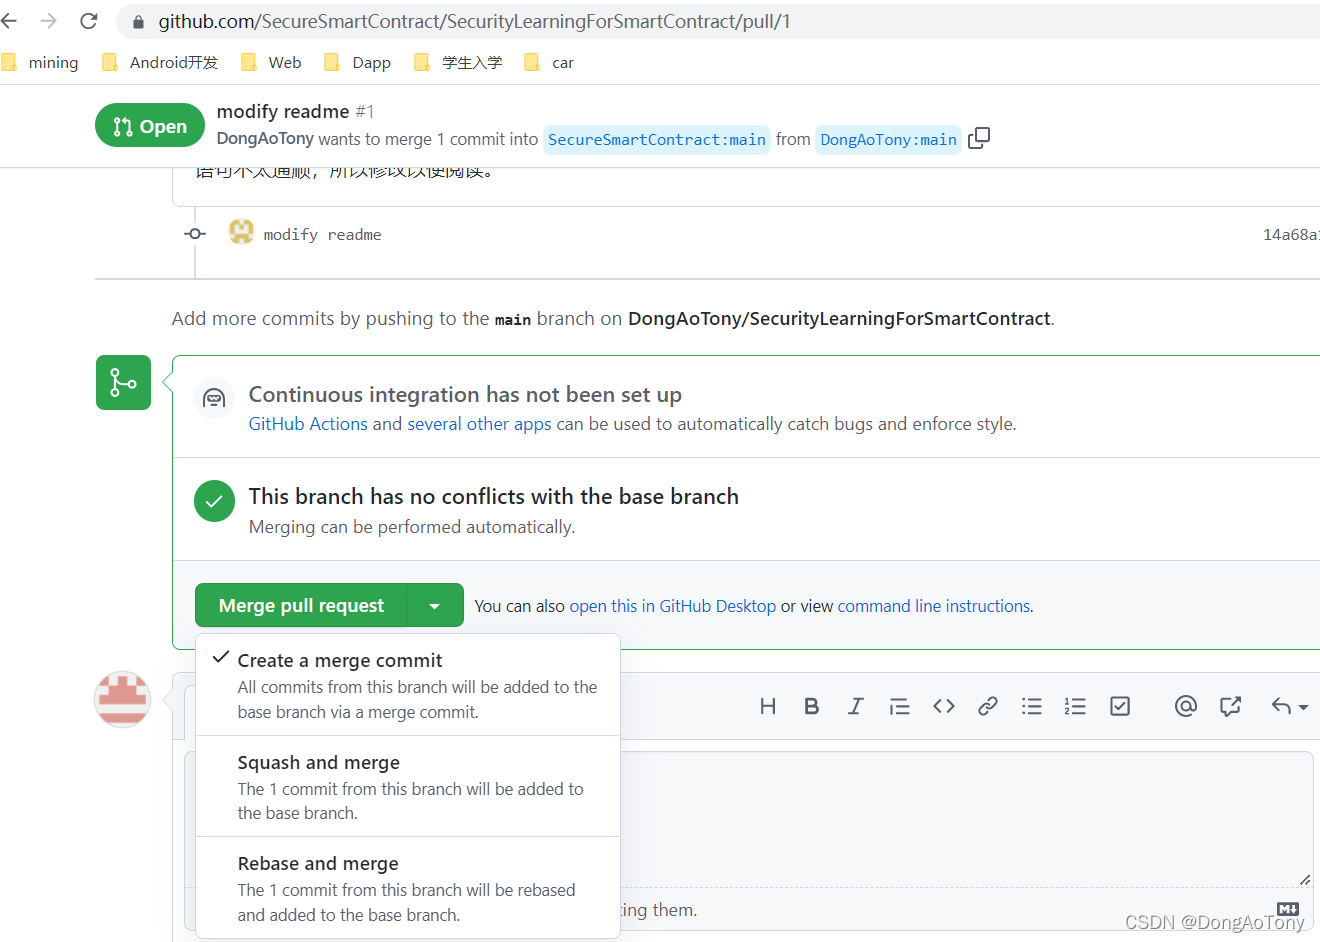The width and height of the screenshot is (1320, 942).
Task: Reference an issue with the cross-reference icon
Action: click(x=1230, y=706)
